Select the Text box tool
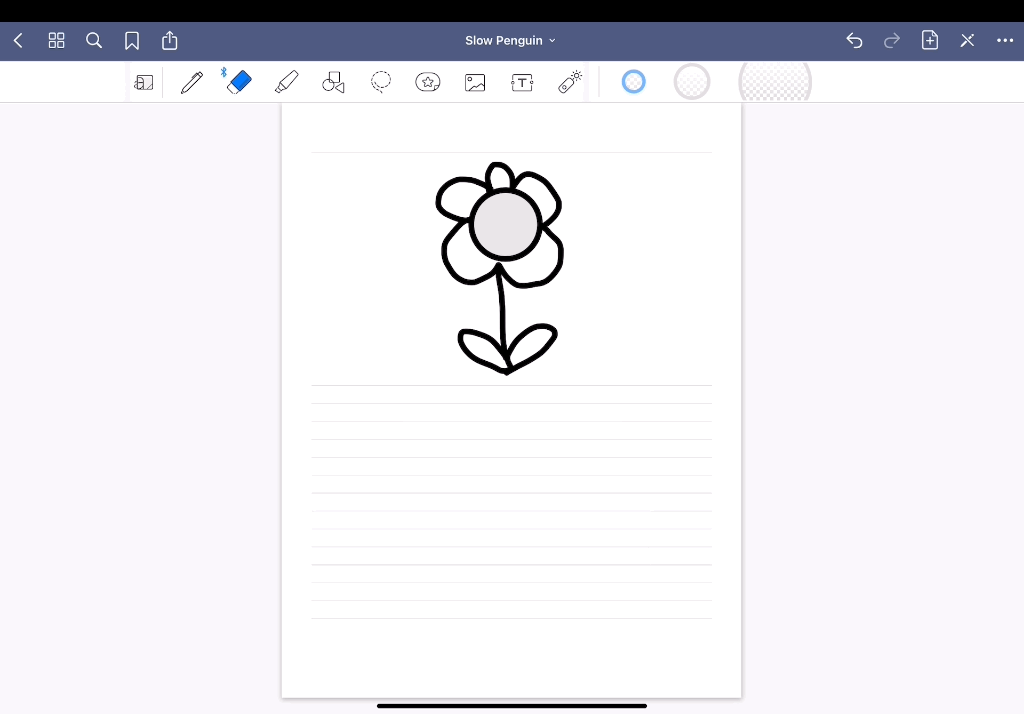The height and width of the screenshot is (714, 1024). click(x=522, y=82)
